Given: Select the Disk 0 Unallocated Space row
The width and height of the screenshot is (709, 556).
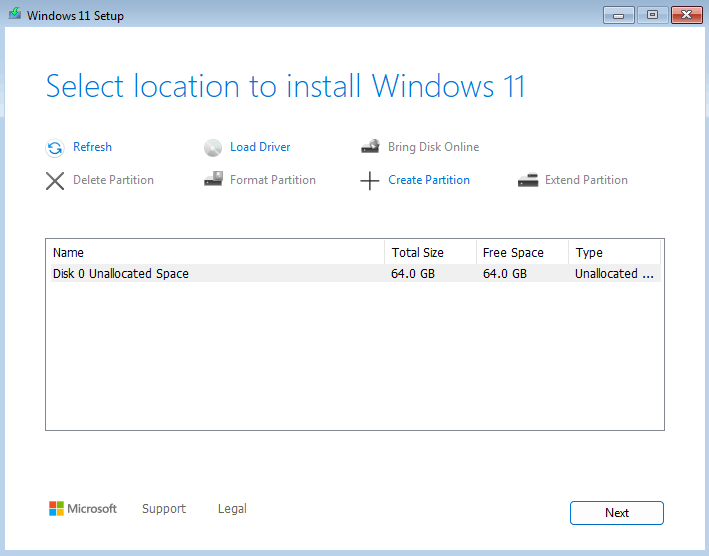Looking at the screenshot, I should [355, 273].
